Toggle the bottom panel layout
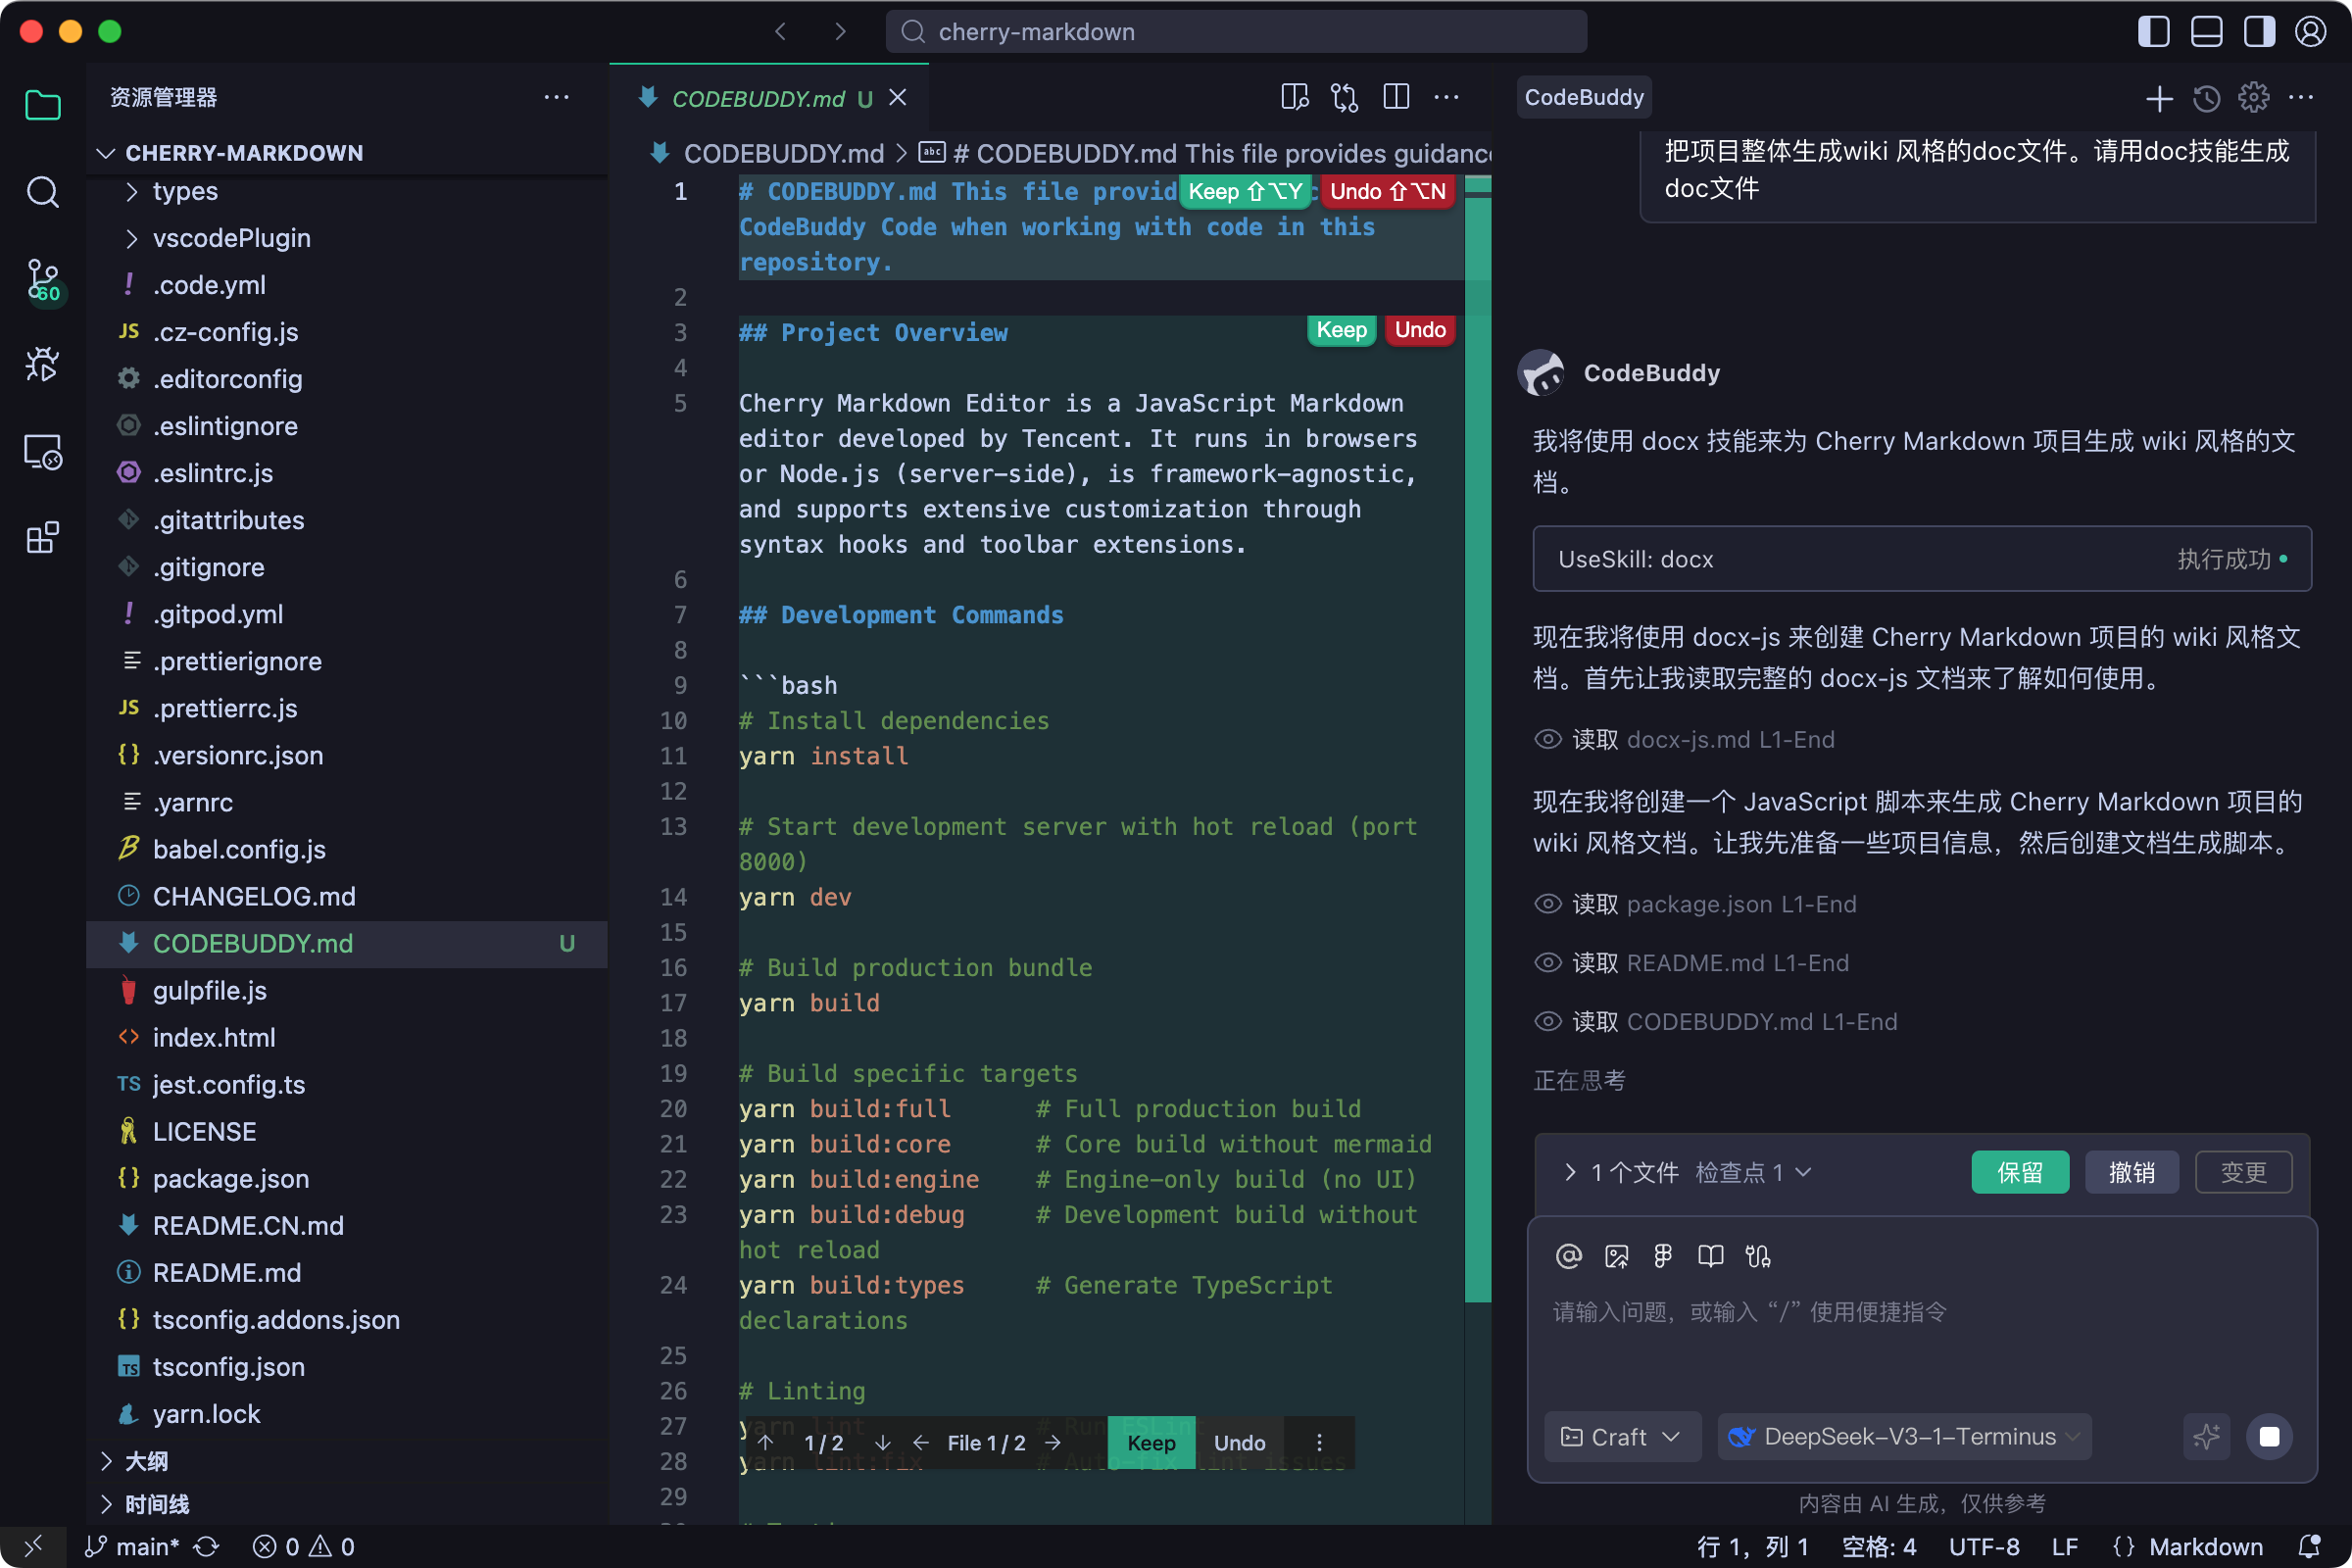The width and height of the screenshot is (2352, 1568). (2206, 32)
